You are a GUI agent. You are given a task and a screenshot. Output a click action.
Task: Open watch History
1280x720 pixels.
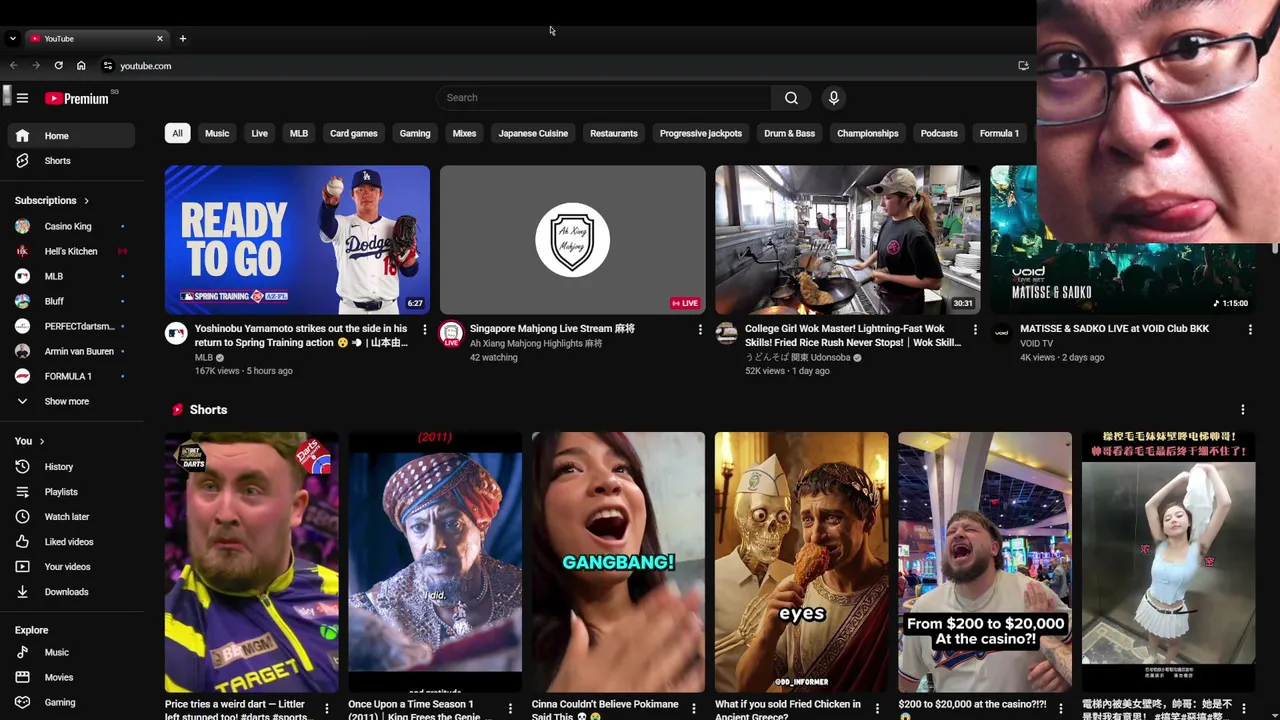click(x=70, y=467)
